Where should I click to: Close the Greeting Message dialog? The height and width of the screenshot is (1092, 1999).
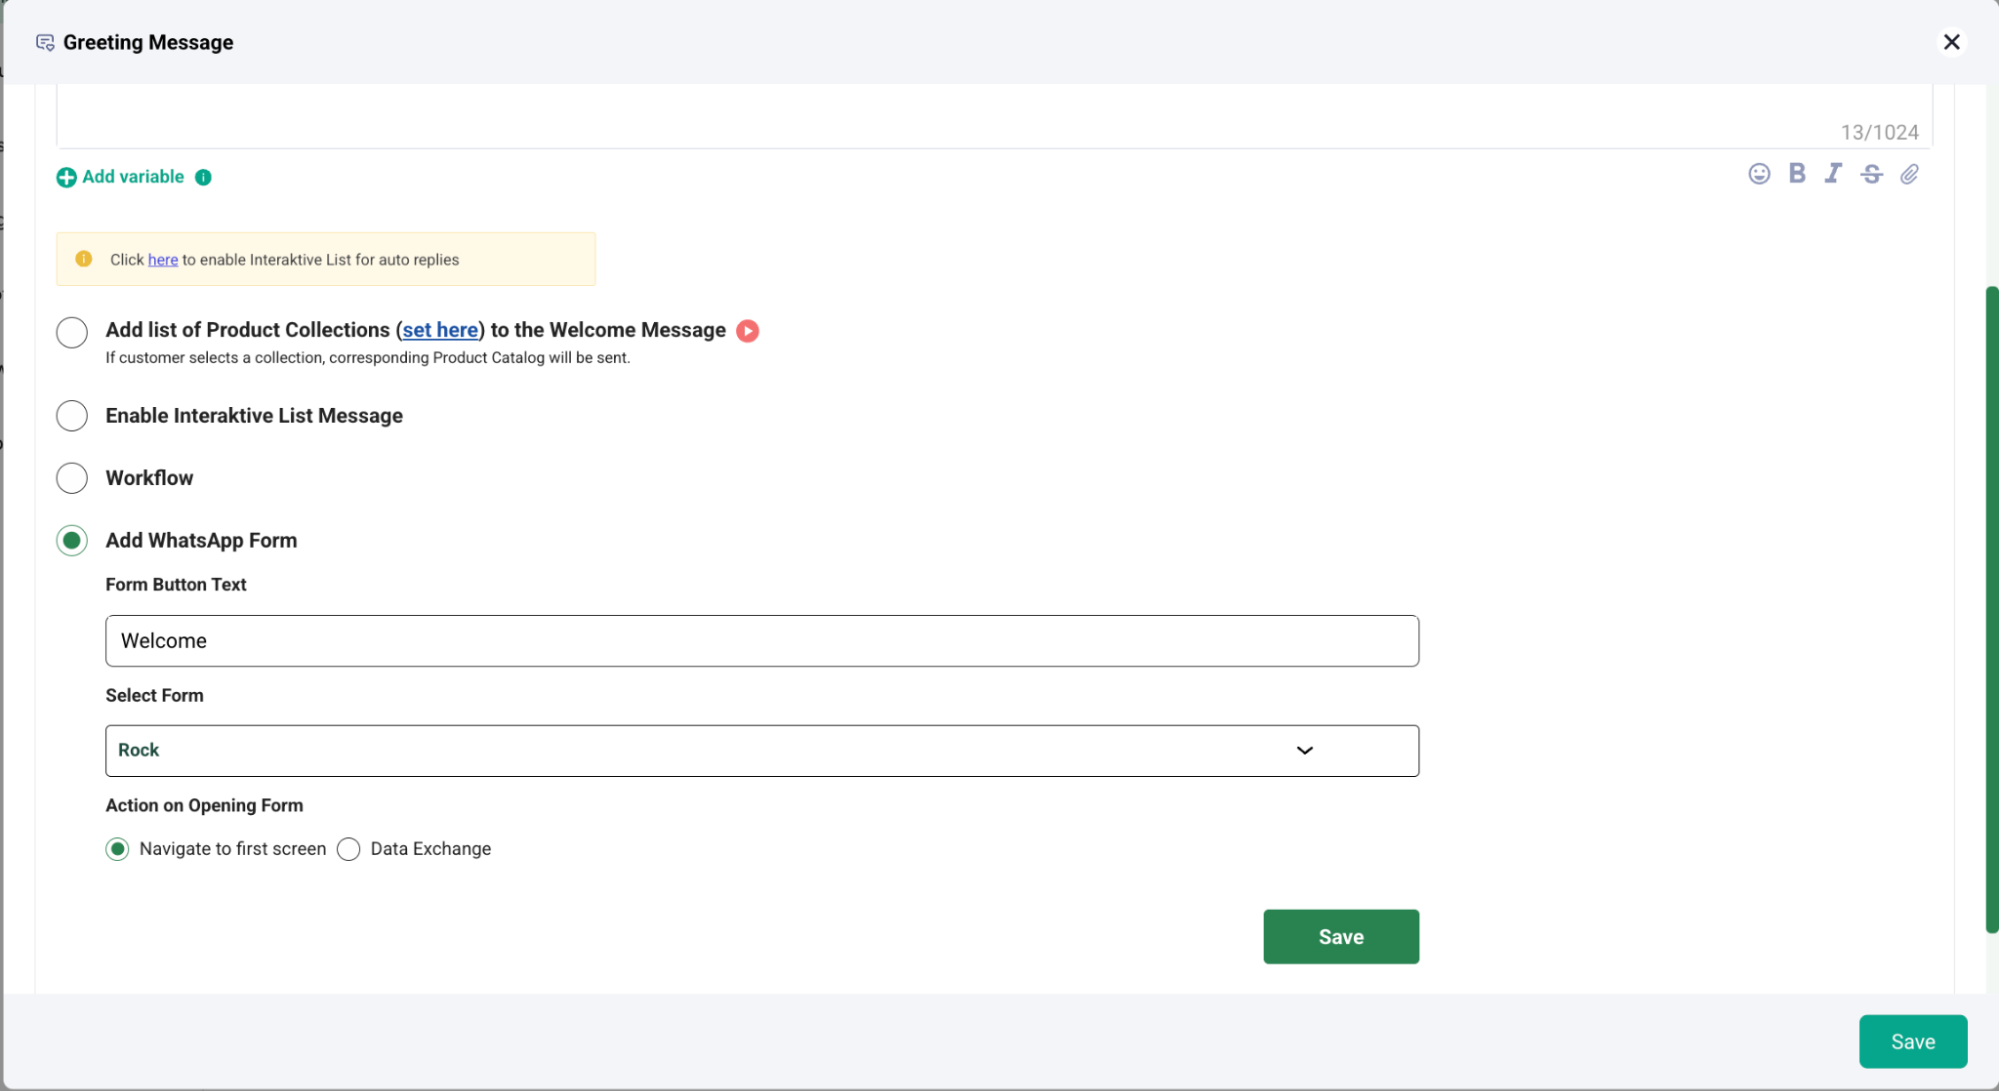coord(1951,42)
